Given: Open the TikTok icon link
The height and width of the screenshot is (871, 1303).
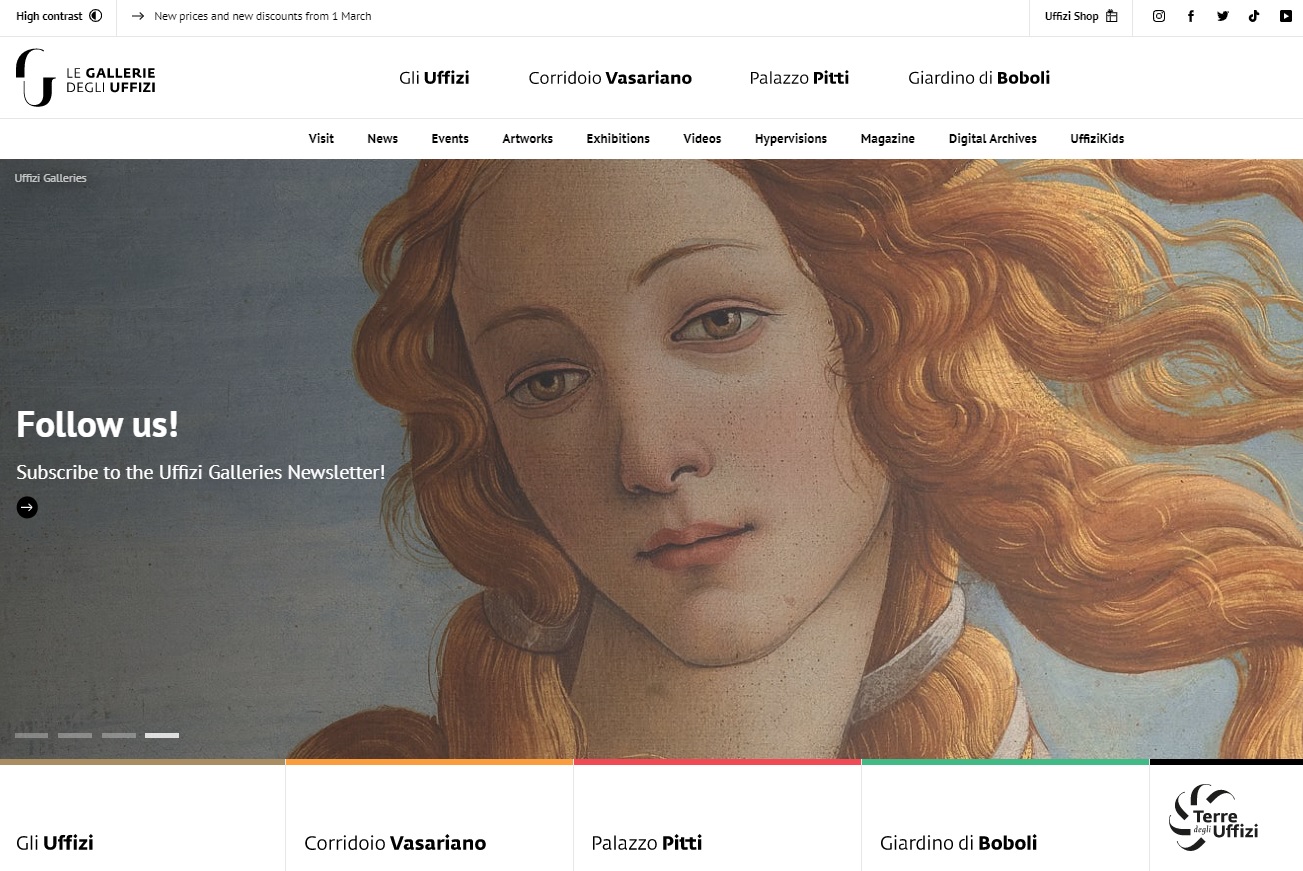Looking at the screenshot, I should [1254, 16].
